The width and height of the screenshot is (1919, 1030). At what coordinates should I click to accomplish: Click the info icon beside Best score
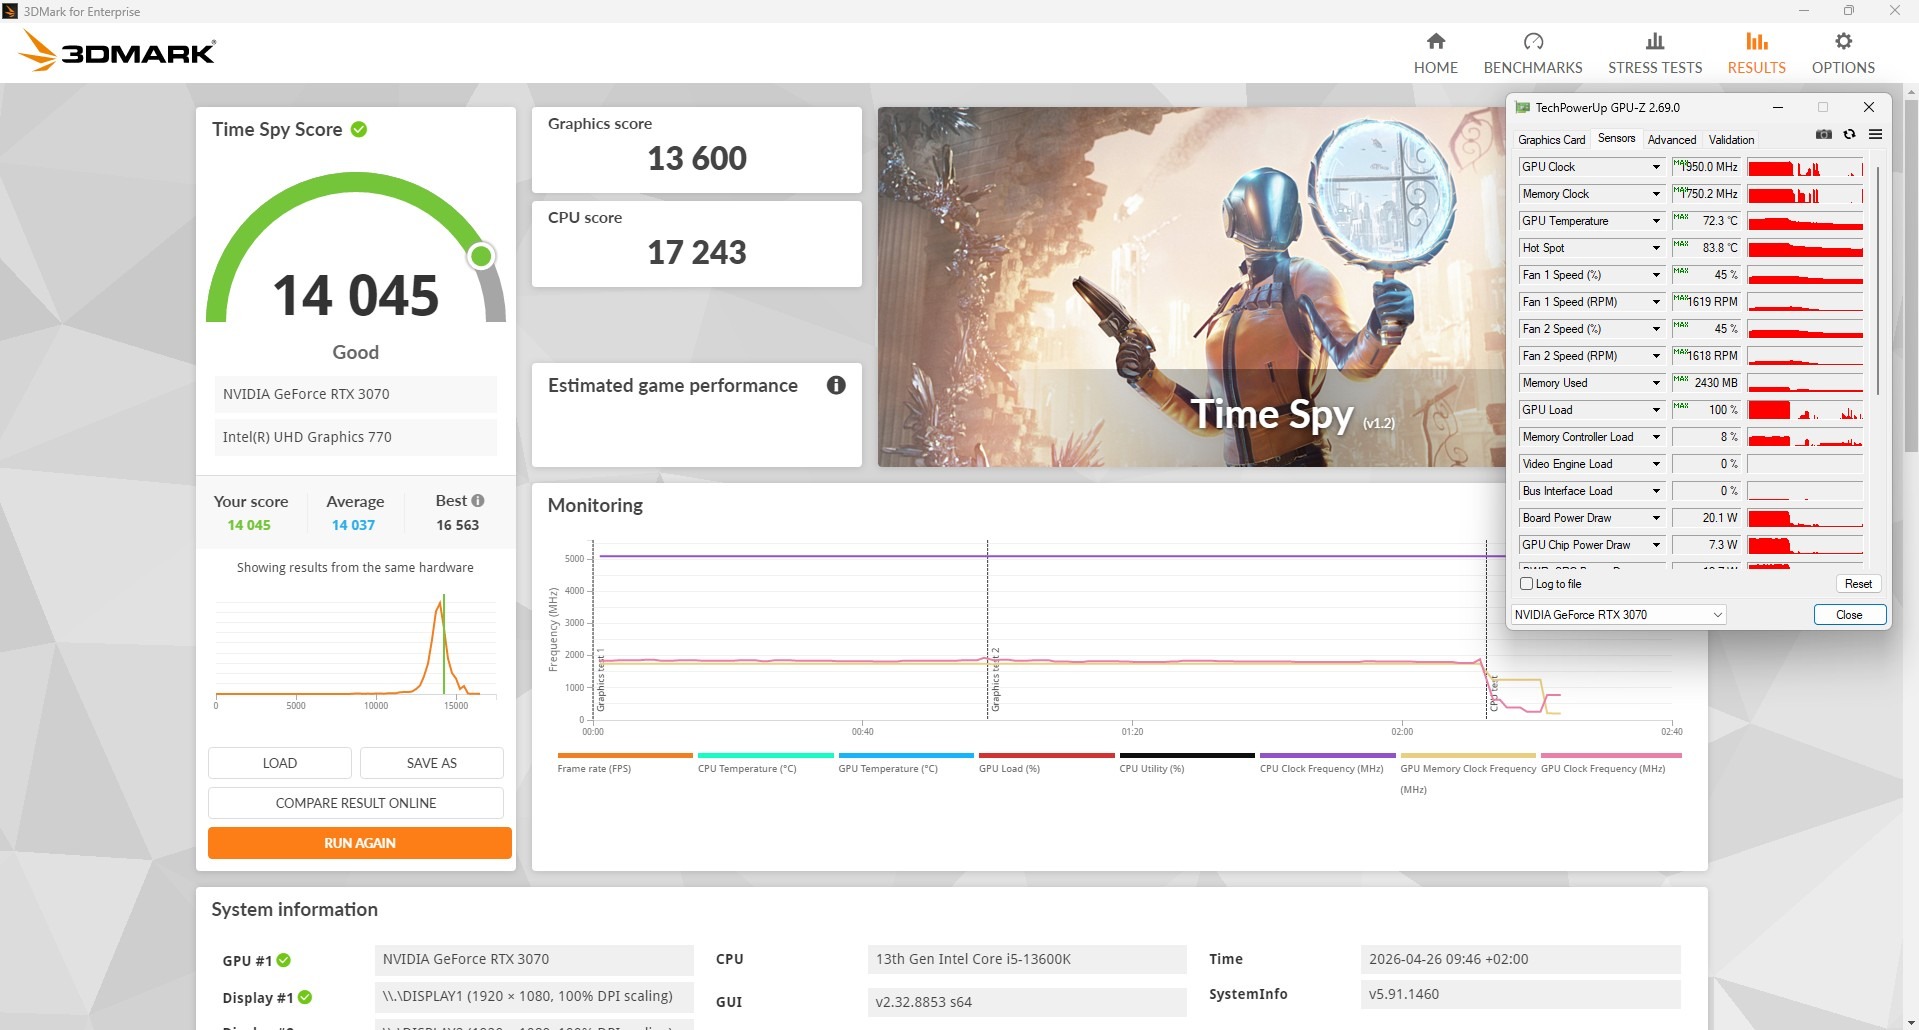(x=478, y=501)
